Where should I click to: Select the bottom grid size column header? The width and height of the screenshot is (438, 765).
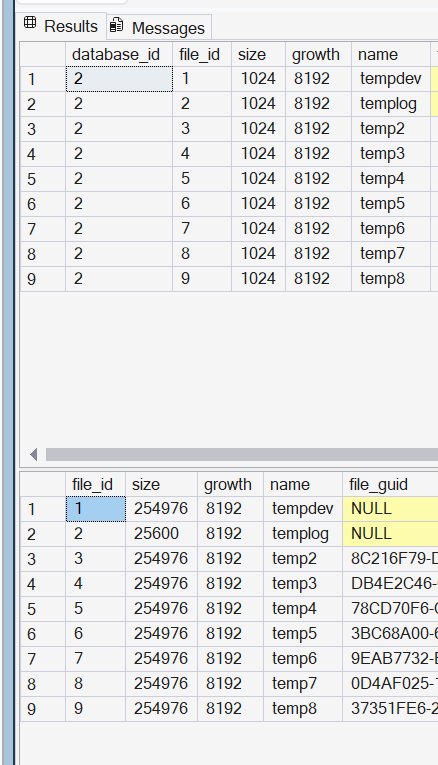click(161, 484)
